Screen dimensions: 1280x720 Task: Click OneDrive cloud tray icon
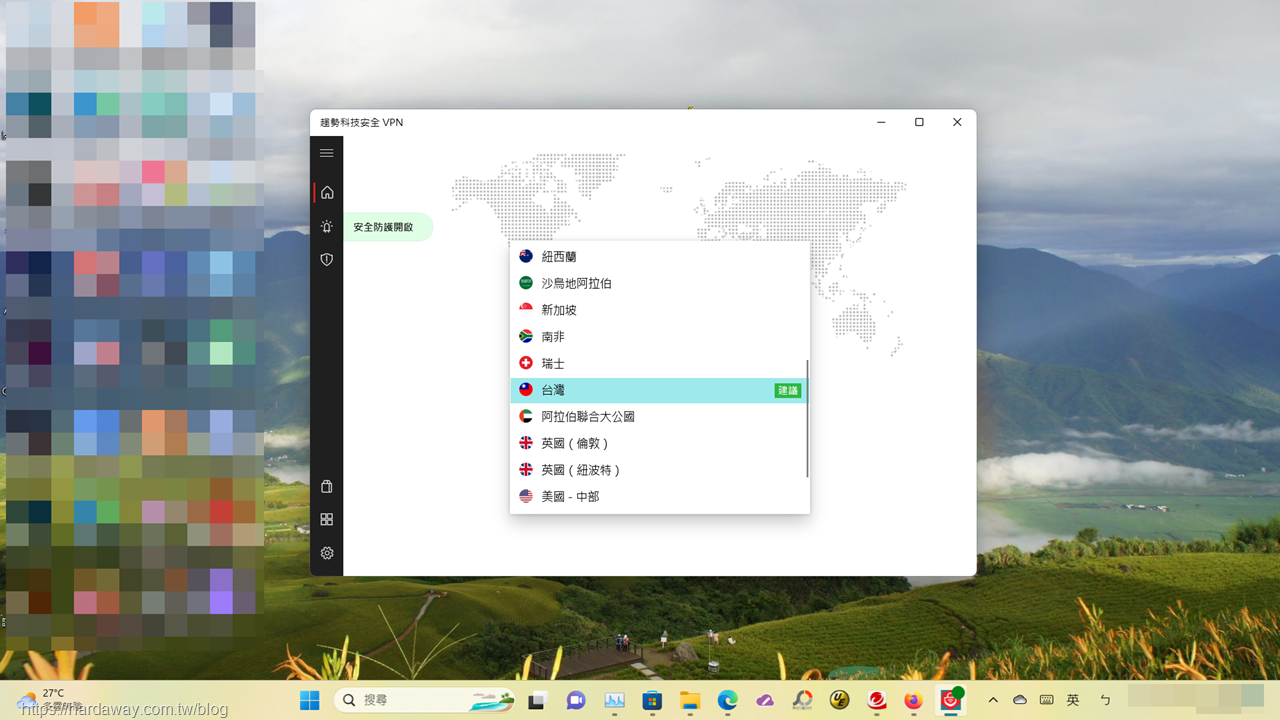(x=1020, y=701)
